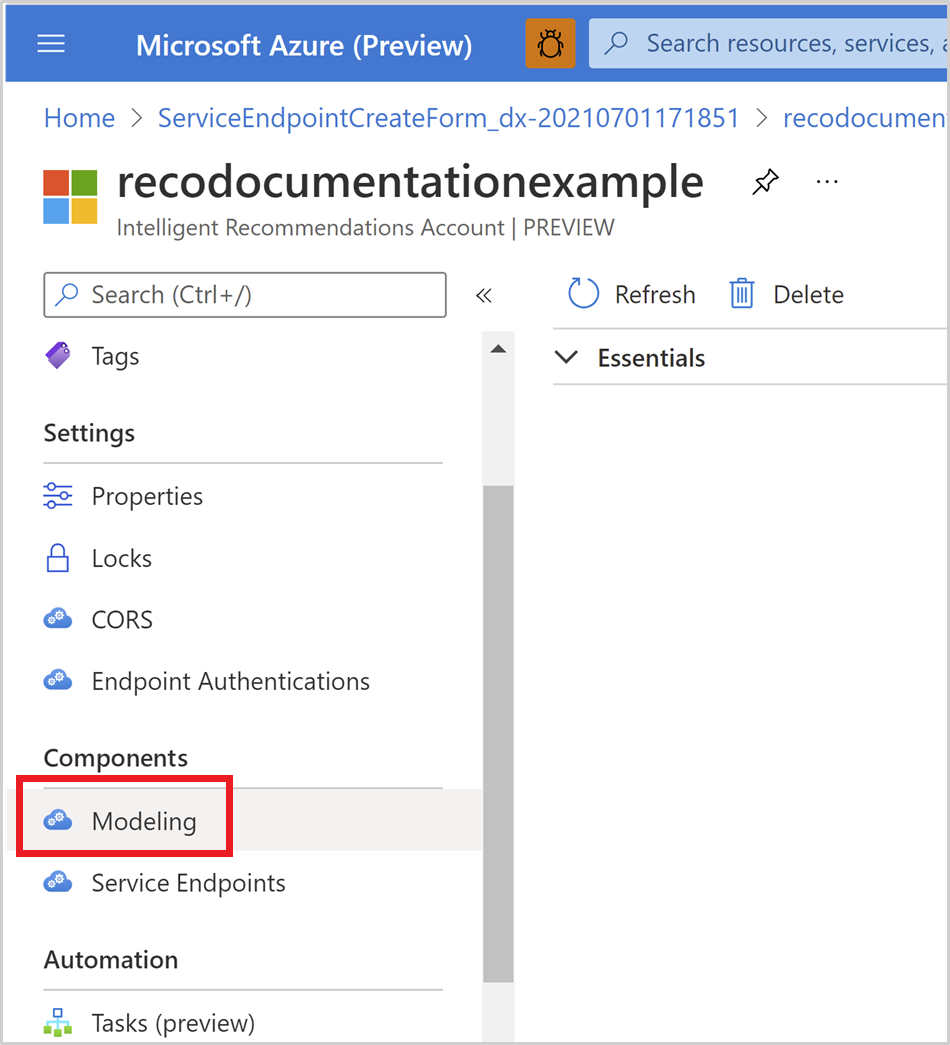Click the recodocumentationexample breadcrumb link
950x1045 pixels.
(x=865, y=118)
